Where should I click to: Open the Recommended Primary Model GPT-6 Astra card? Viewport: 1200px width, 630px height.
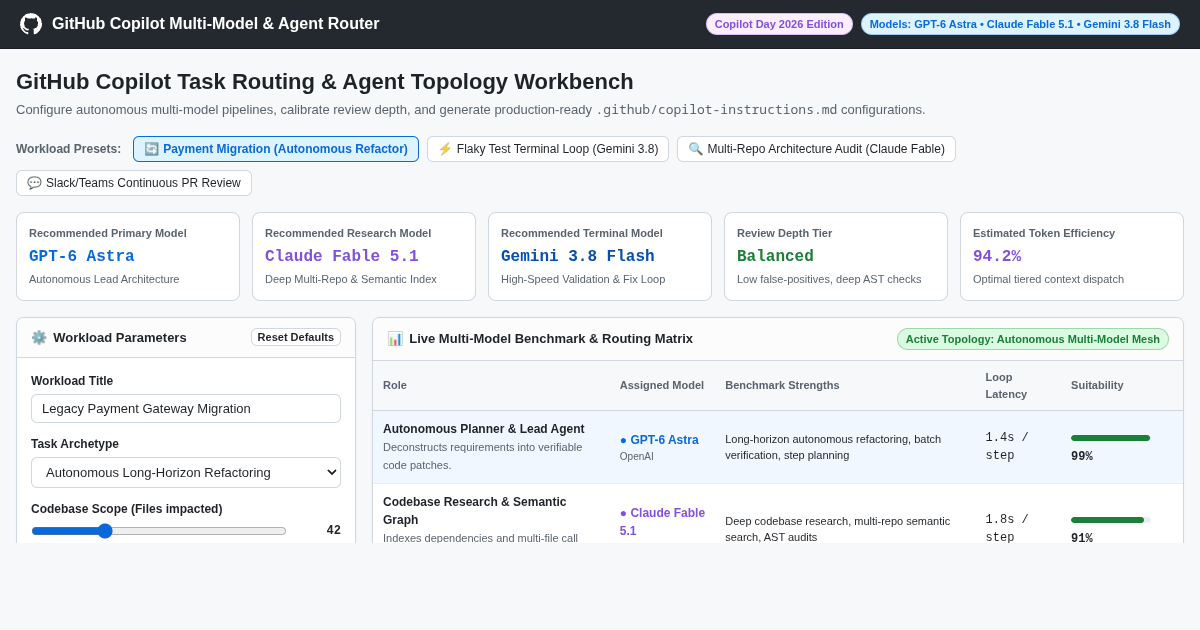point(128,256)
